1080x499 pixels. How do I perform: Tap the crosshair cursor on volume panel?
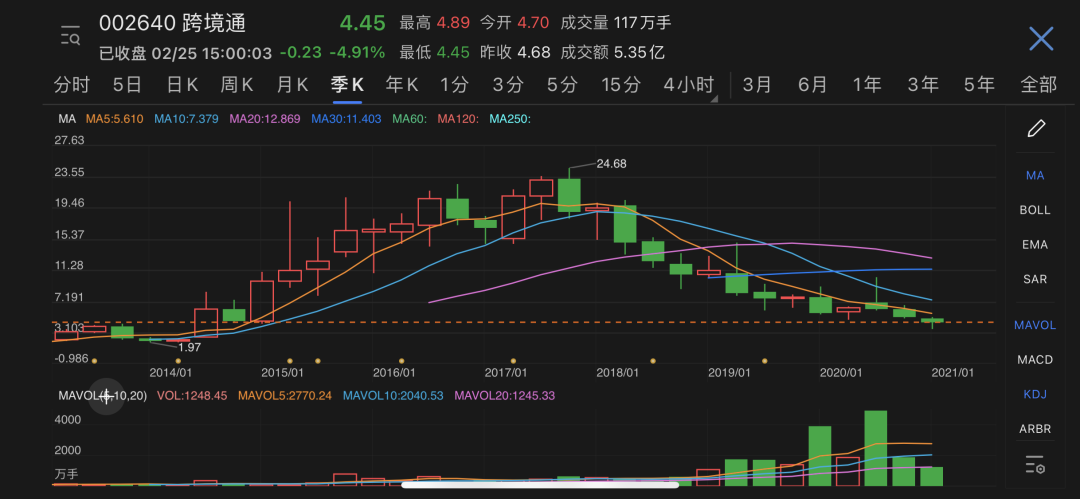(106, 396)
